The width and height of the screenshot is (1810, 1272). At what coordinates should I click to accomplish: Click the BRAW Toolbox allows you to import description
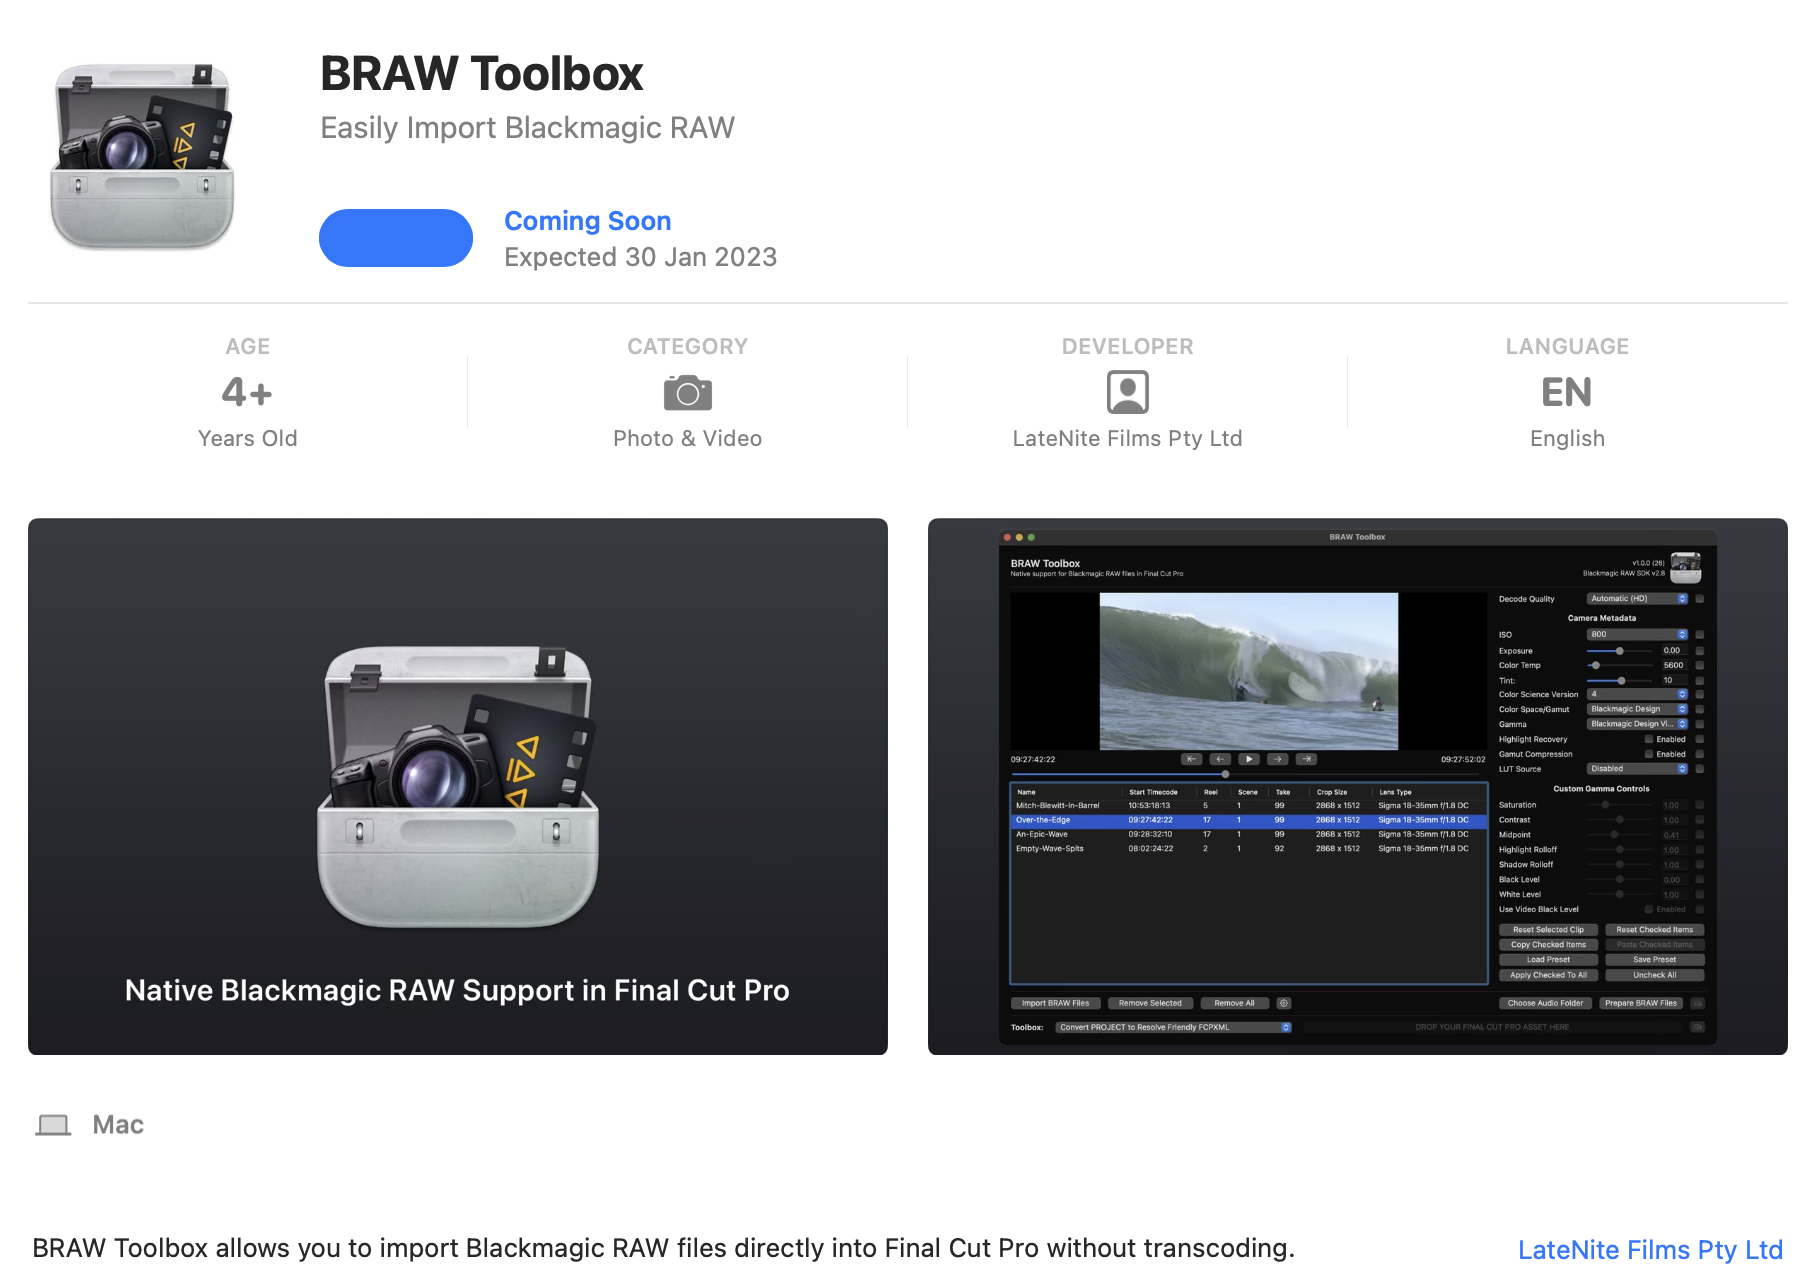tap(663, 1248)
